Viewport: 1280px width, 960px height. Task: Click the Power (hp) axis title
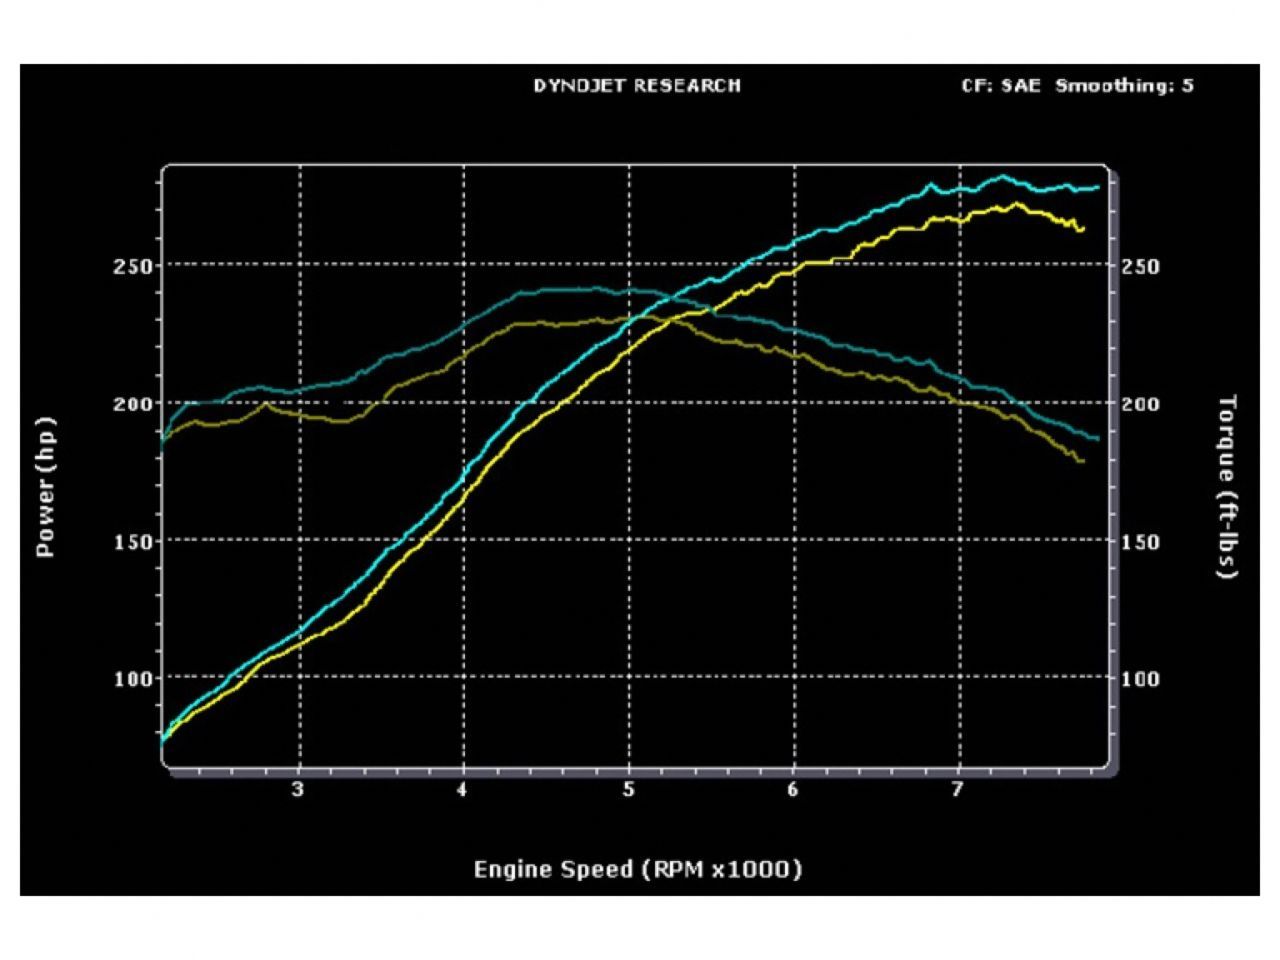[x=46, y=487]
